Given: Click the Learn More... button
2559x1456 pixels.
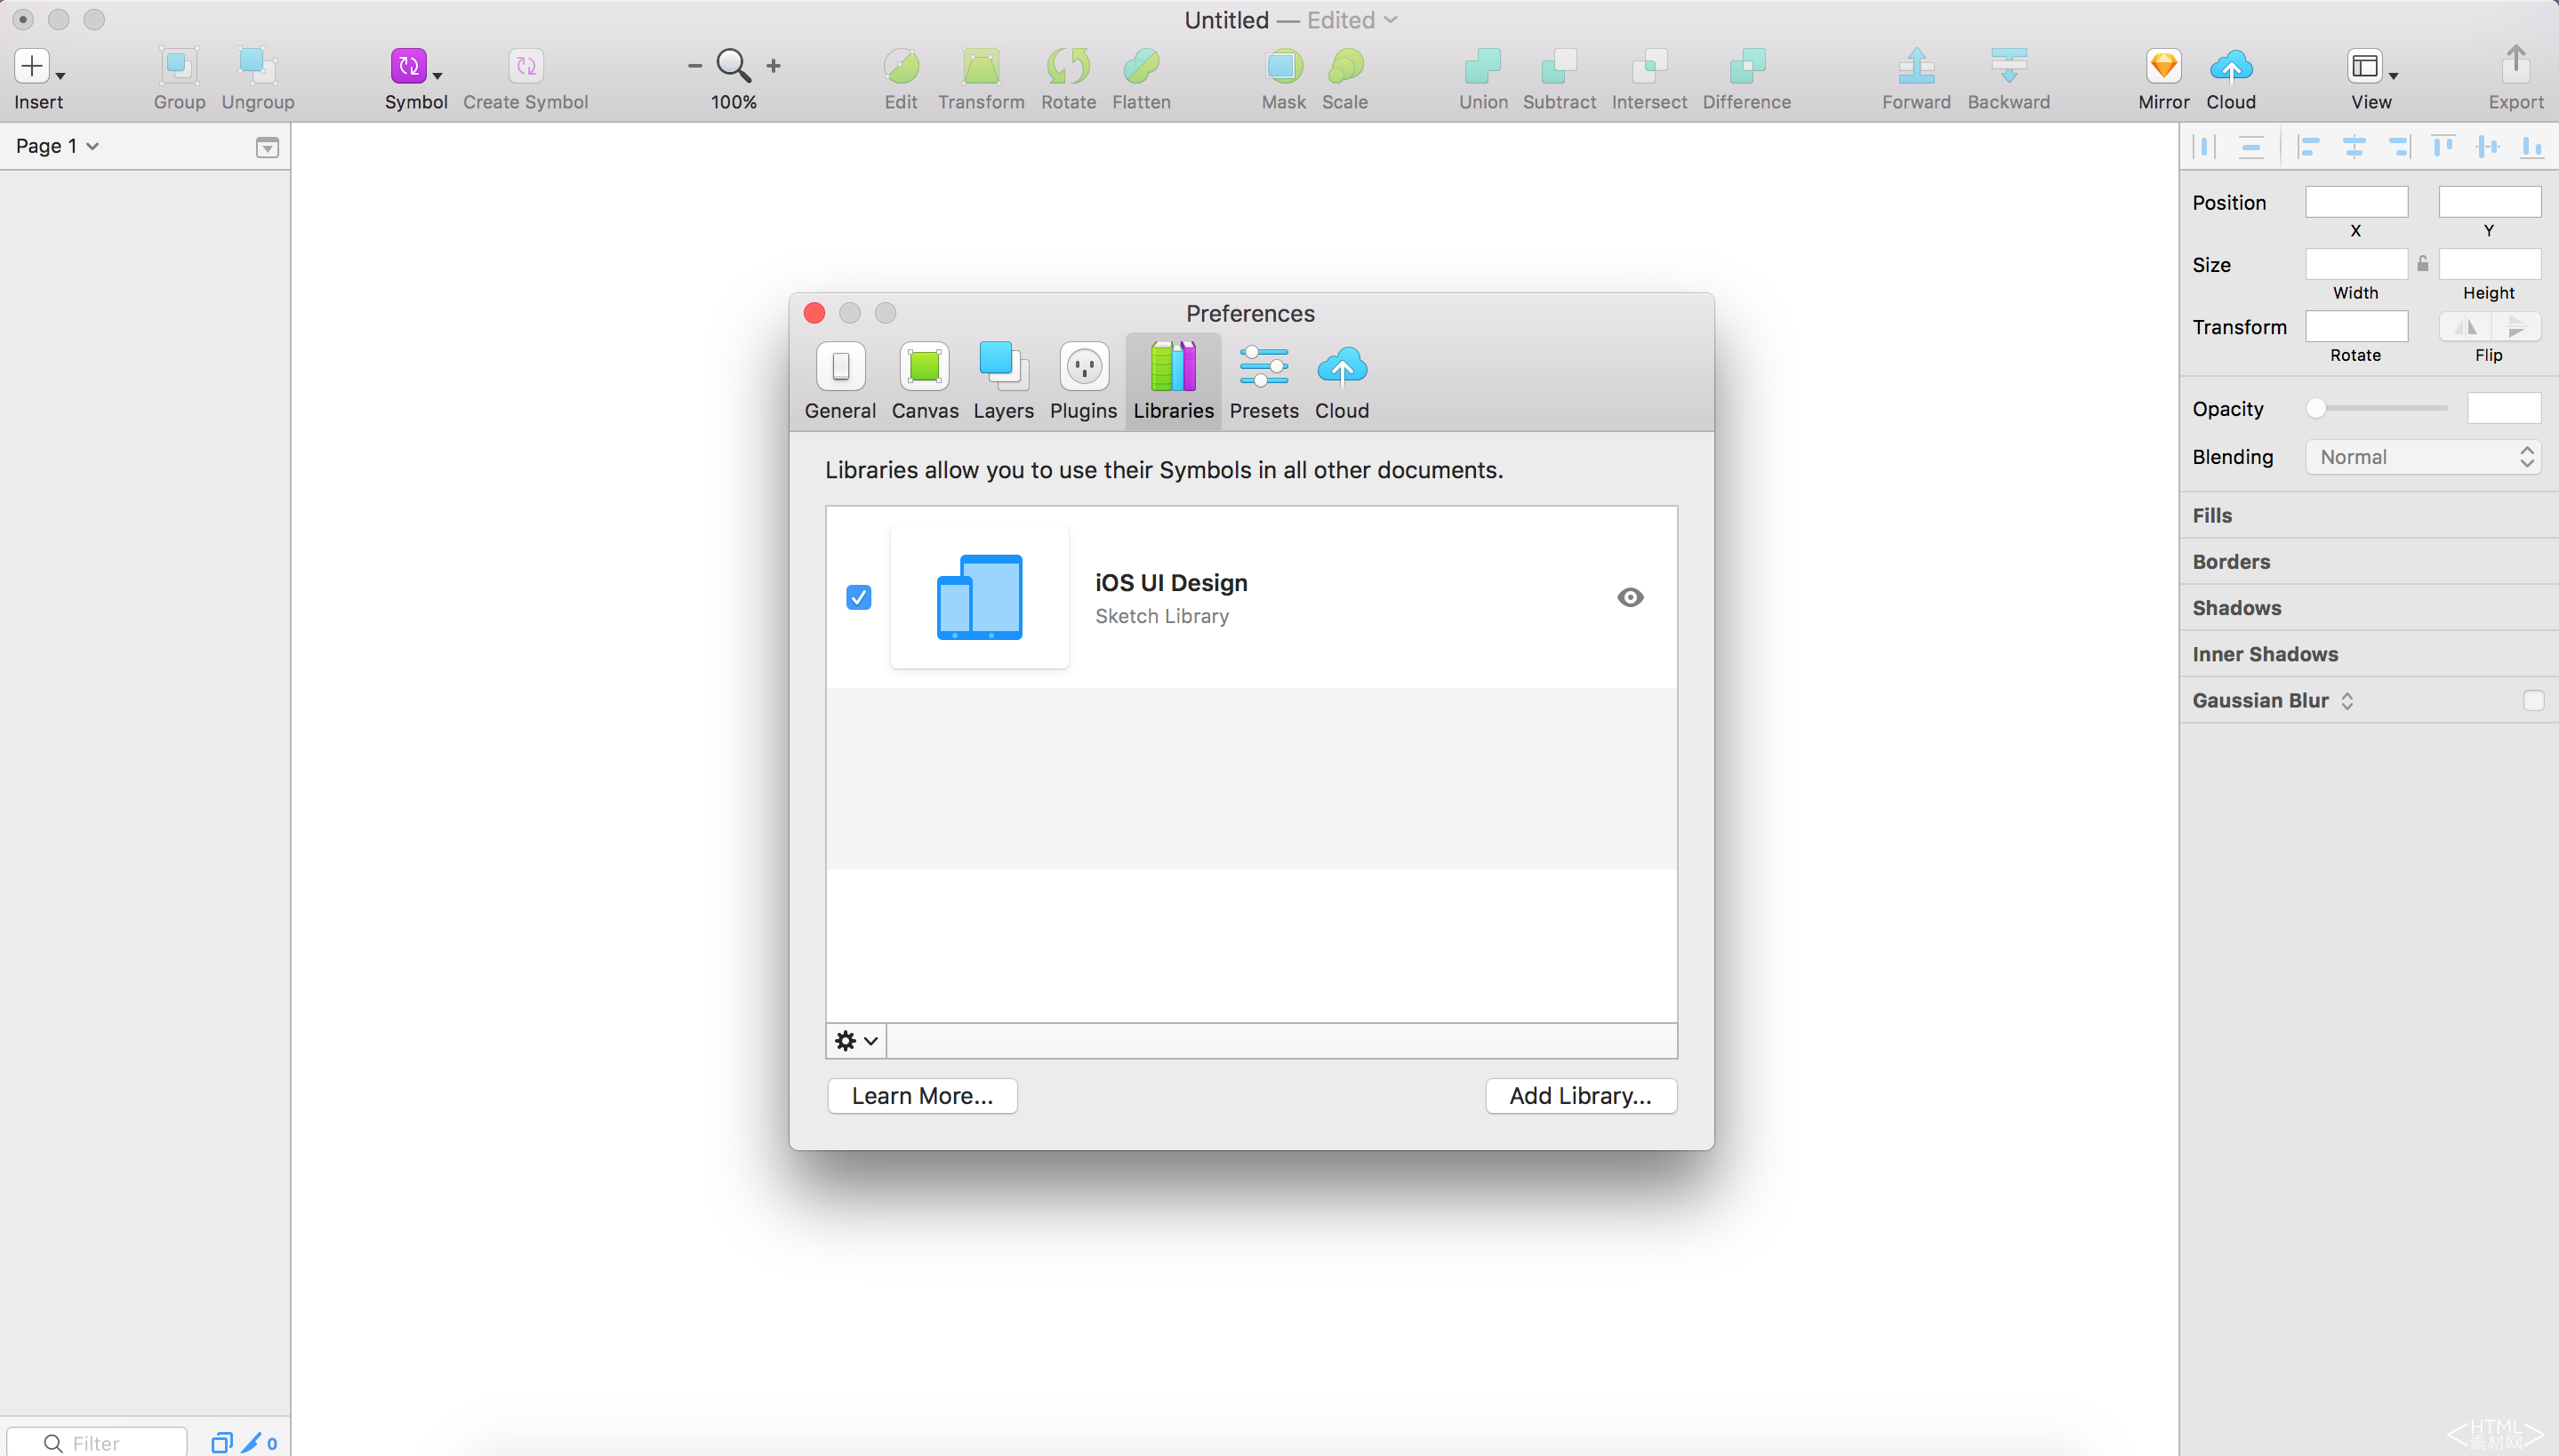Looking at the screenshot, I should [922, 1096].
